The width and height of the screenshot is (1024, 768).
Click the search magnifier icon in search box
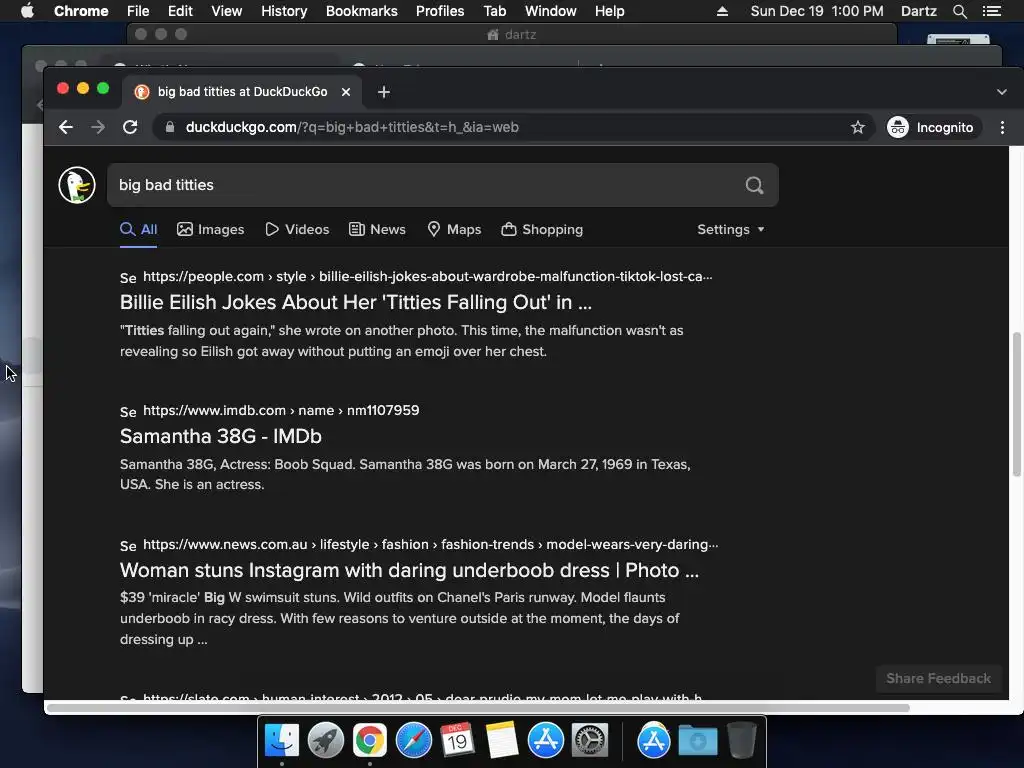tap(754, 185)
